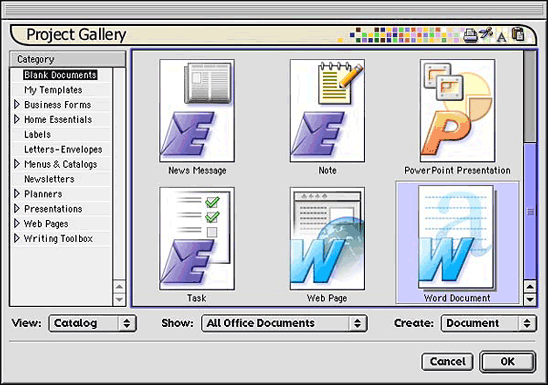Click the Word Document label text

457,298
